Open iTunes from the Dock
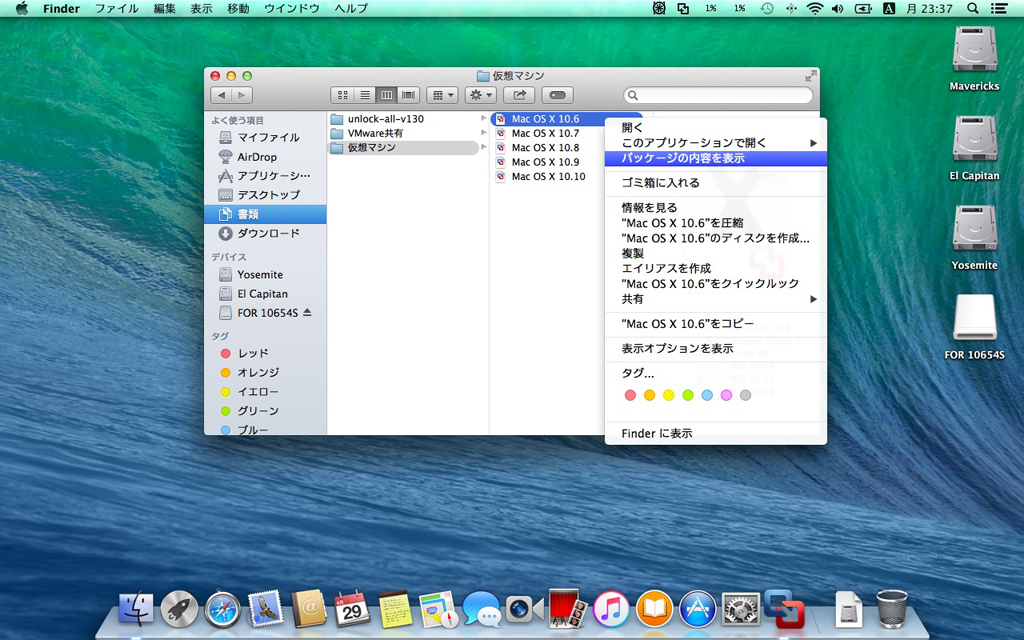Screen dimensions: 1024x640 click(x=611, y=609)
